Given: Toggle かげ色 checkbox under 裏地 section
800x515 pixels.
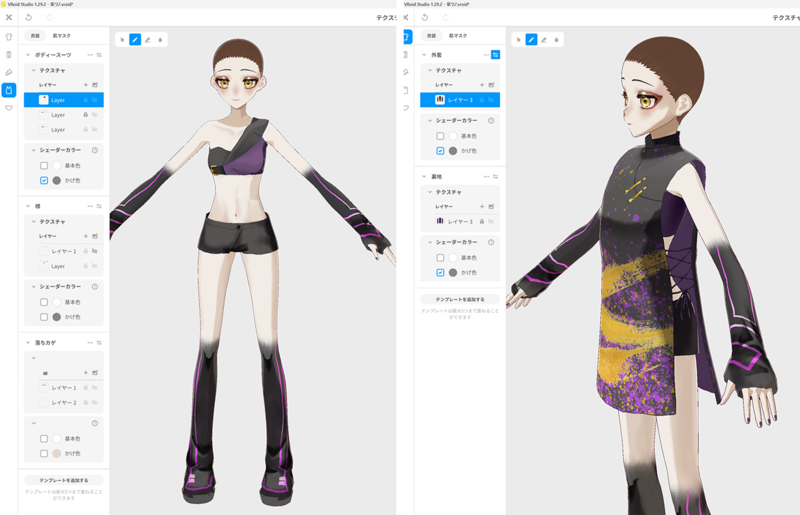Looking at the screenshot, I should 440,272.
